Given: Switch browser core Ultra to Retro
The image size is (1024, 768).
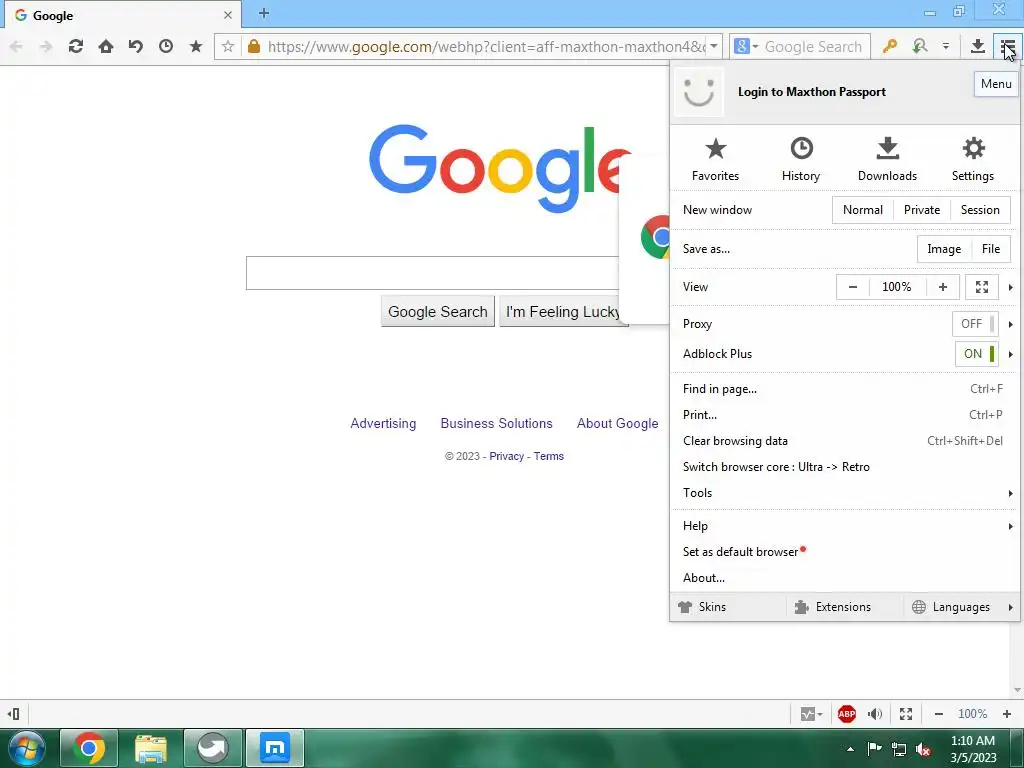Looking at the screenshot, I should coord(845,467).
